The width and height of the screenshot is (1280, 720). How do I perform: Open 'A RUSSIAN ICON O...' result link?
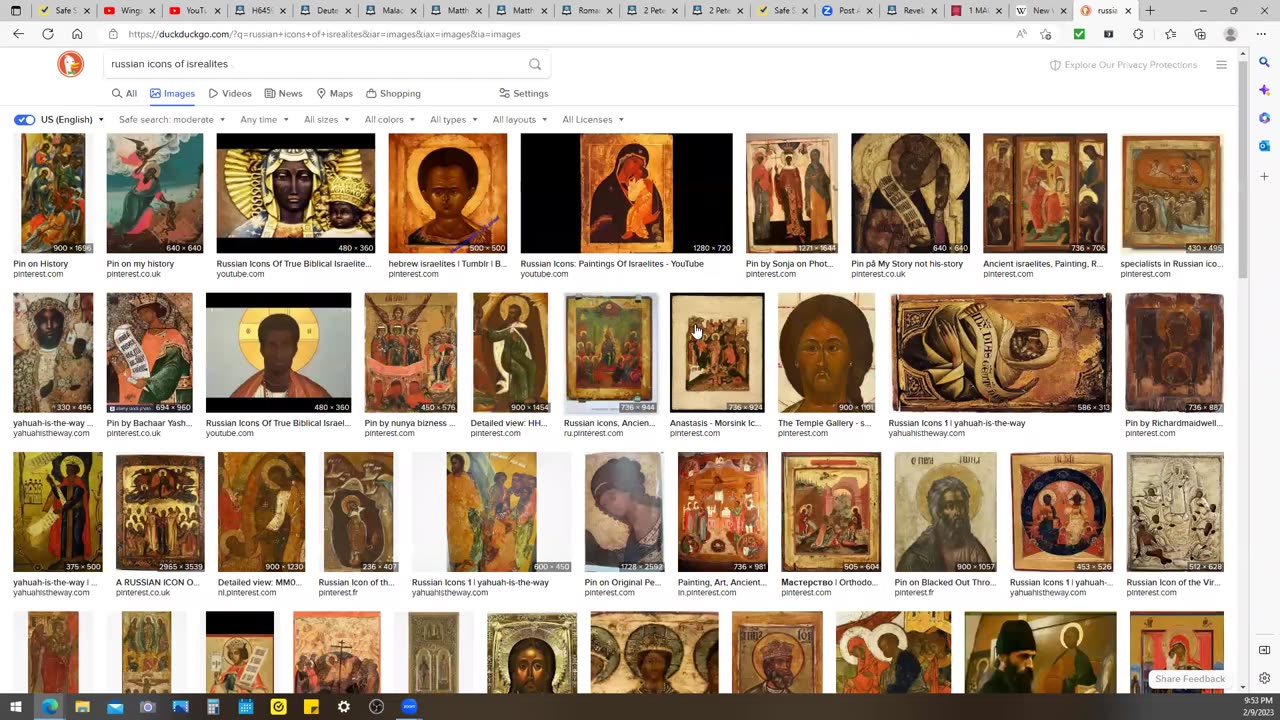pos(158,582)
